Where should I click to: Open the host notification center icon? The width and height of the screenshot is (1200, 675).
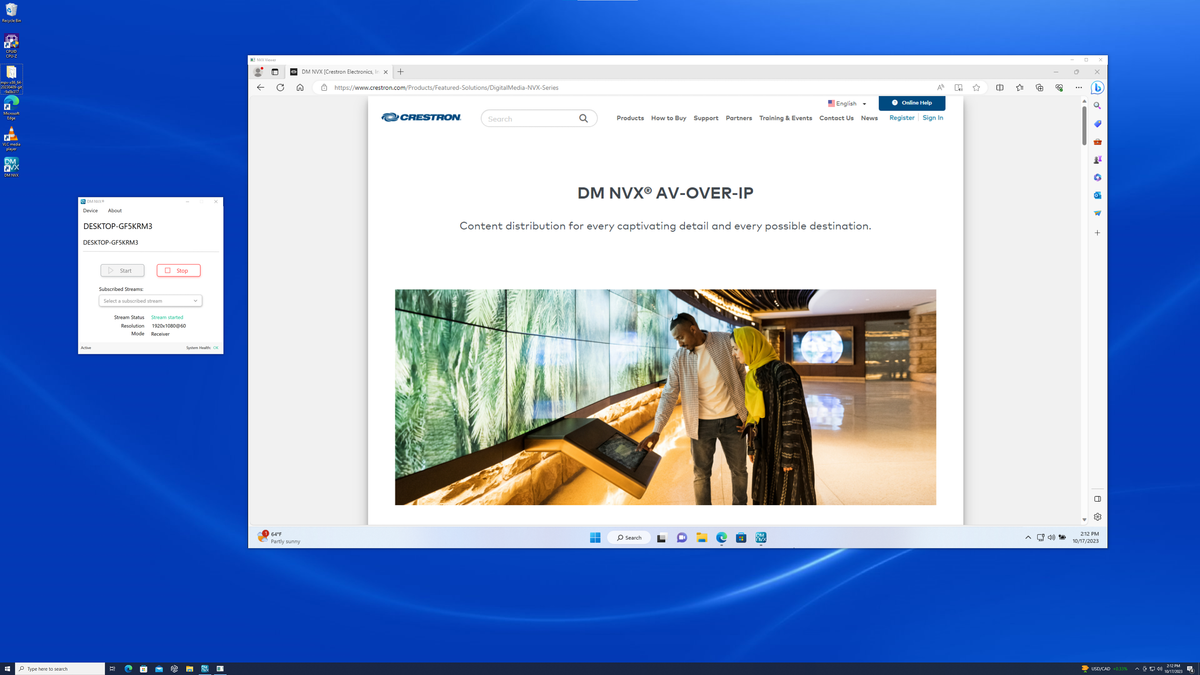(1192, 669)
